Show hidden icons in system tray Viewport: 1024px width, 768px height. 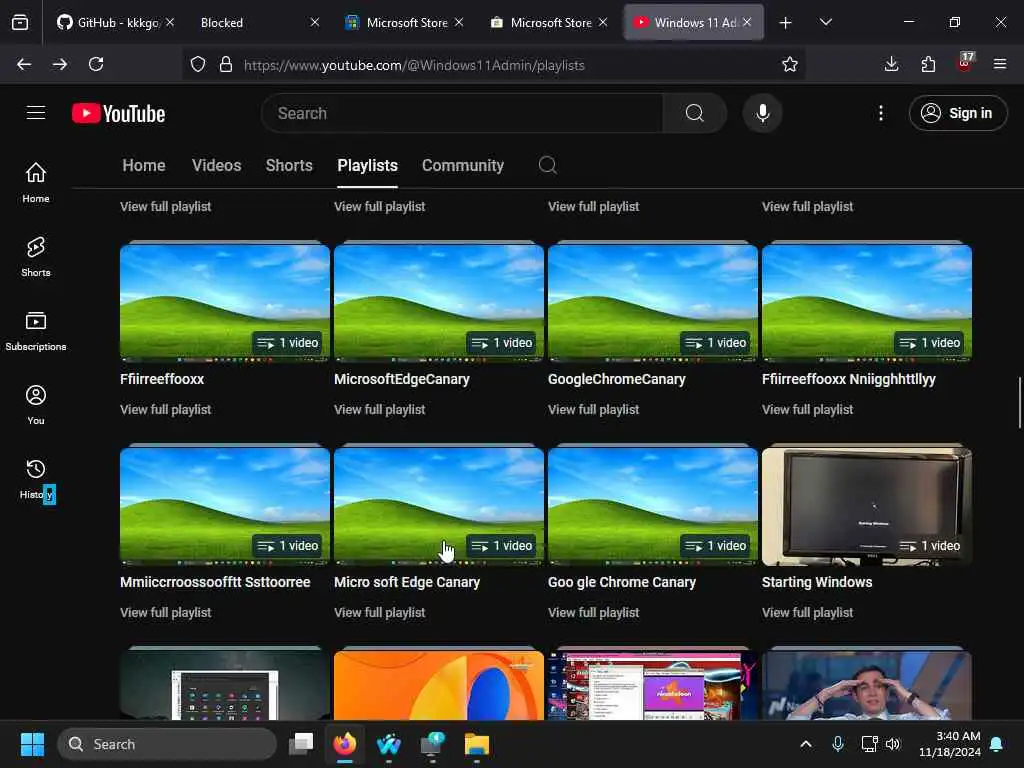click(806, 744)
